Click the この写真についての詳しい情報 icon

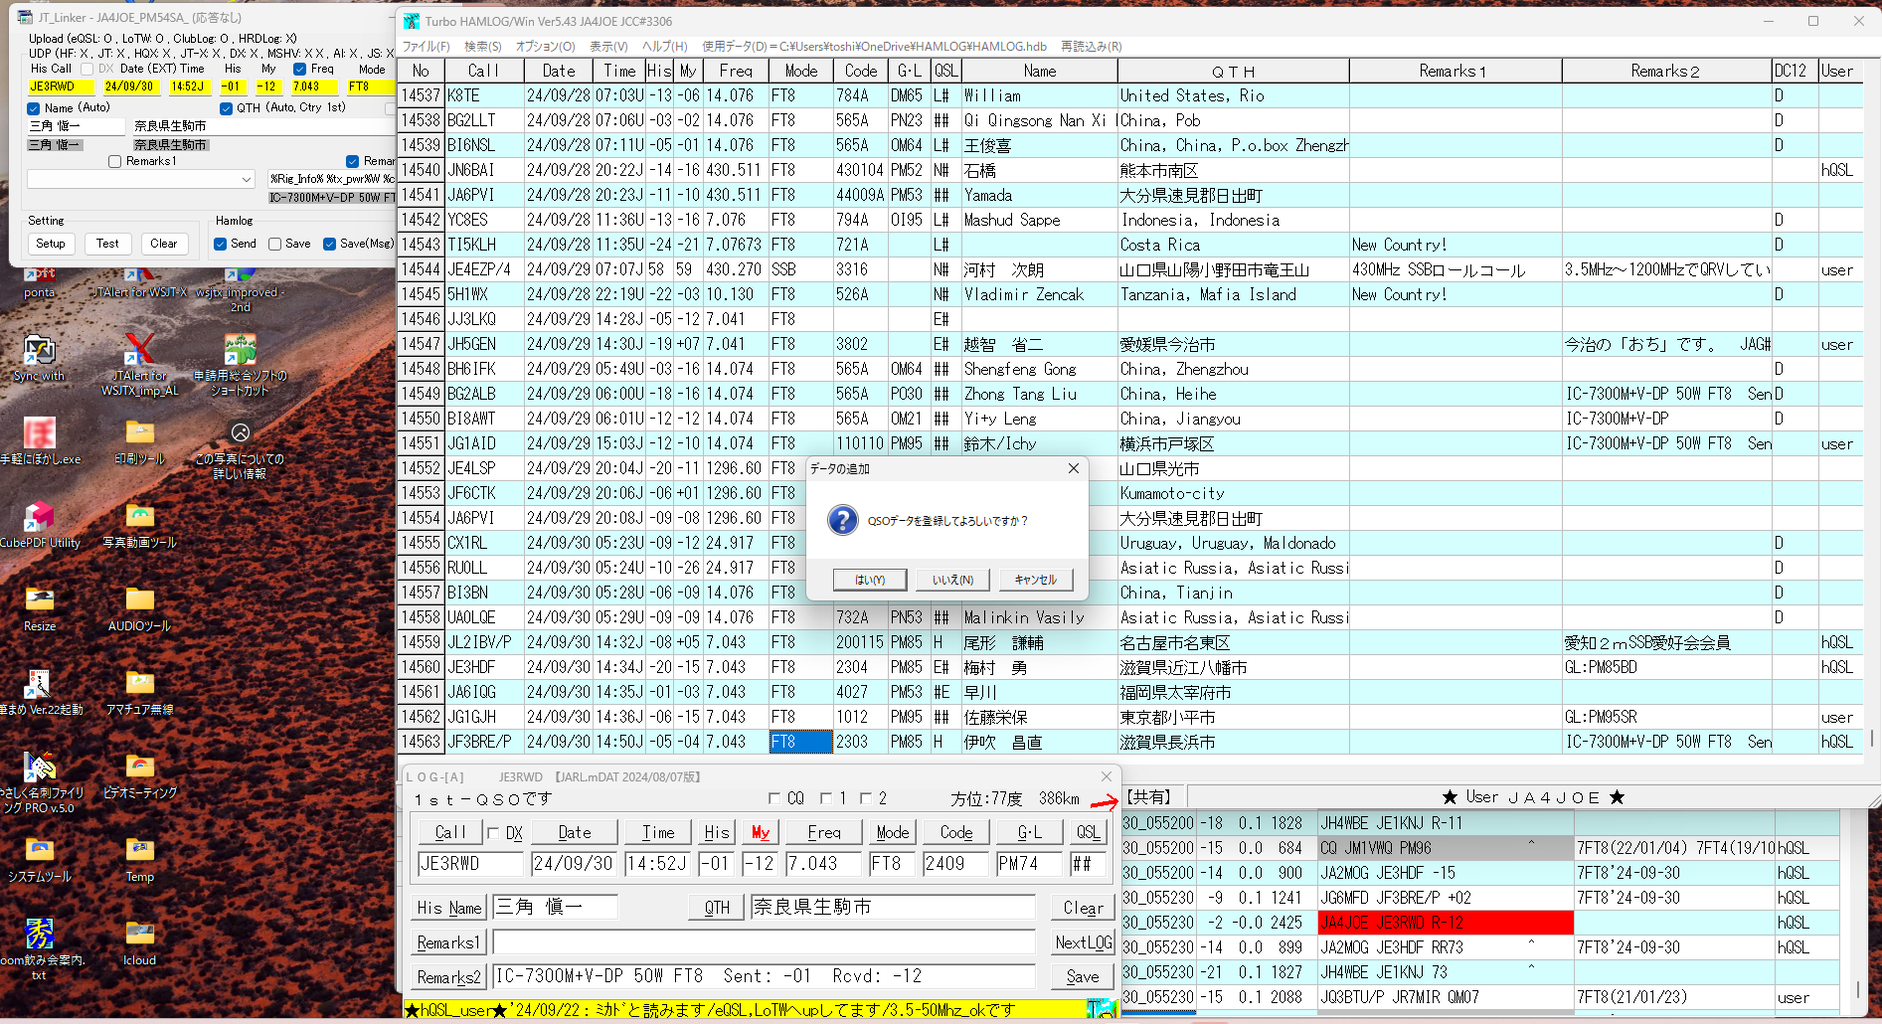coord(240,450)
